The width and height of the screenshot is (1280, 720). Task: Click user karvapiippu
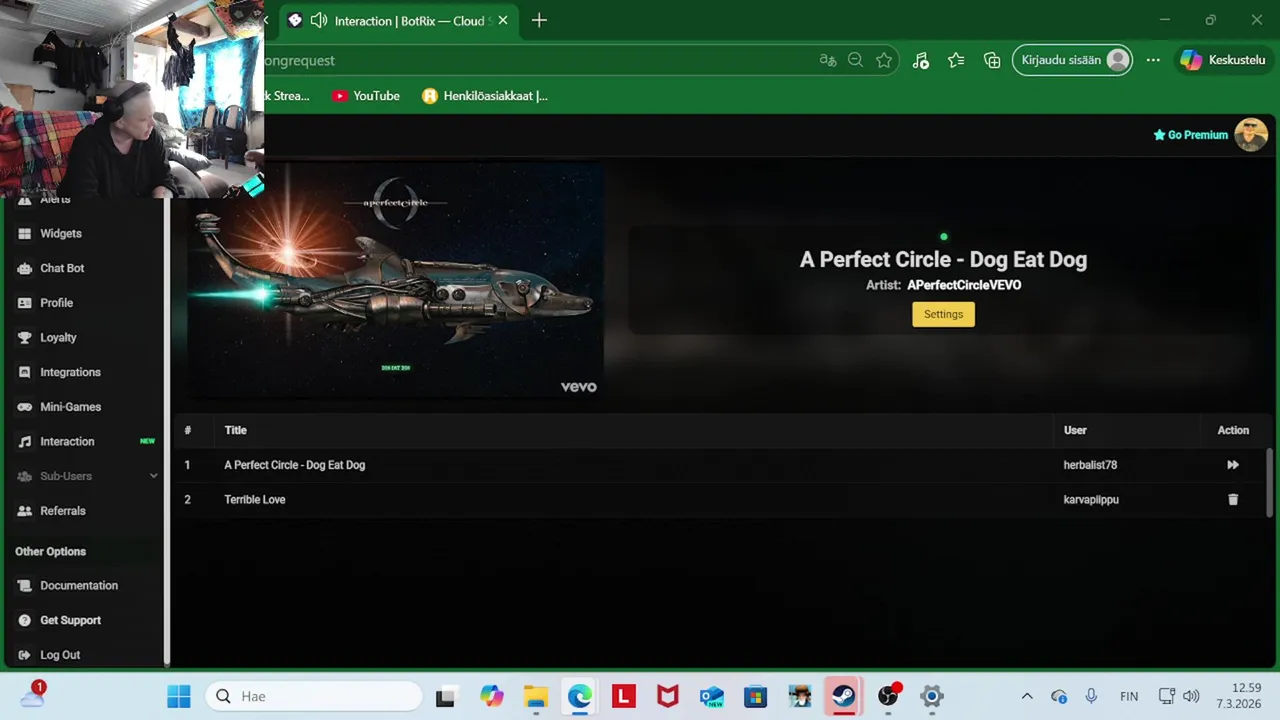1091,499
